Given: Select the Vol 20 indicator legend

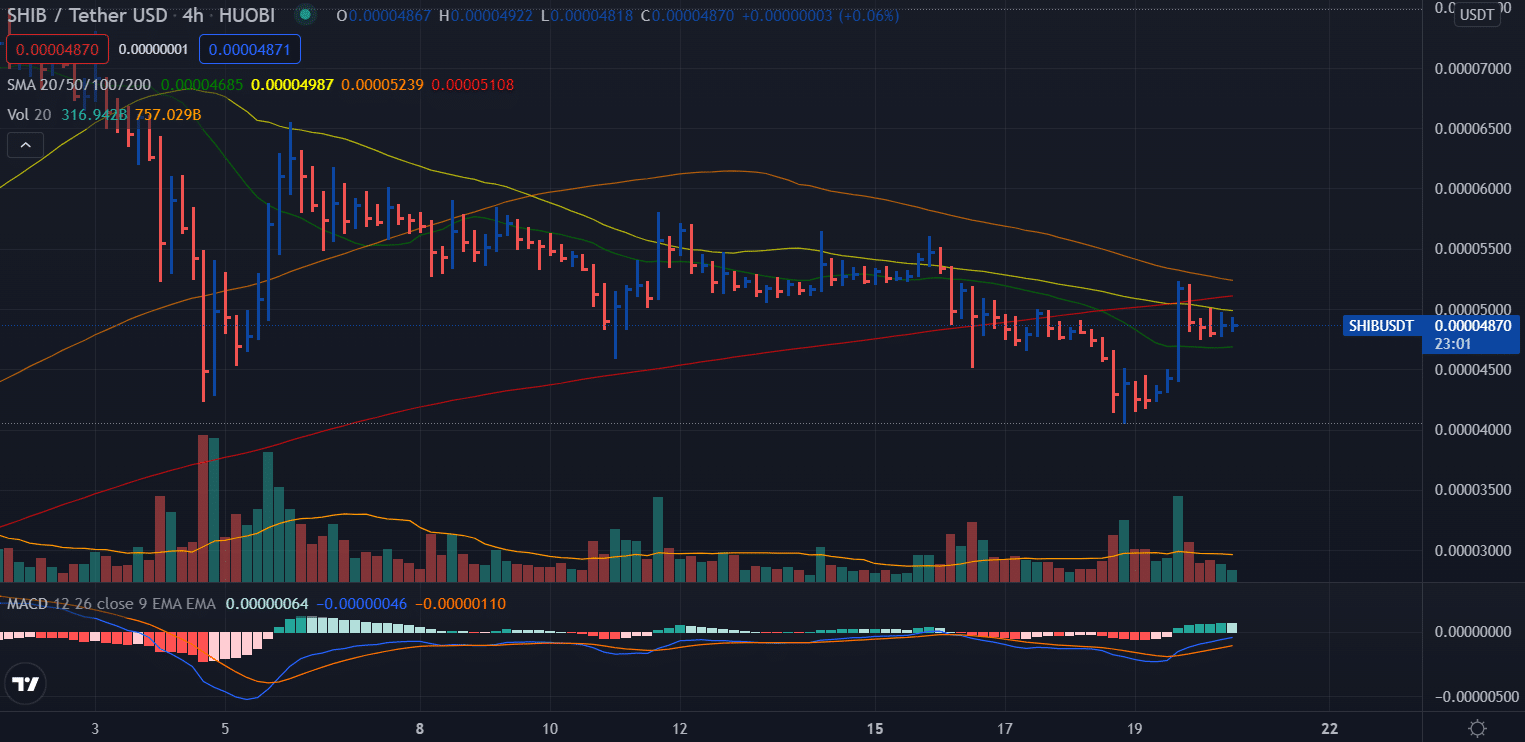Looking at the screenshot, I should 30,115.
